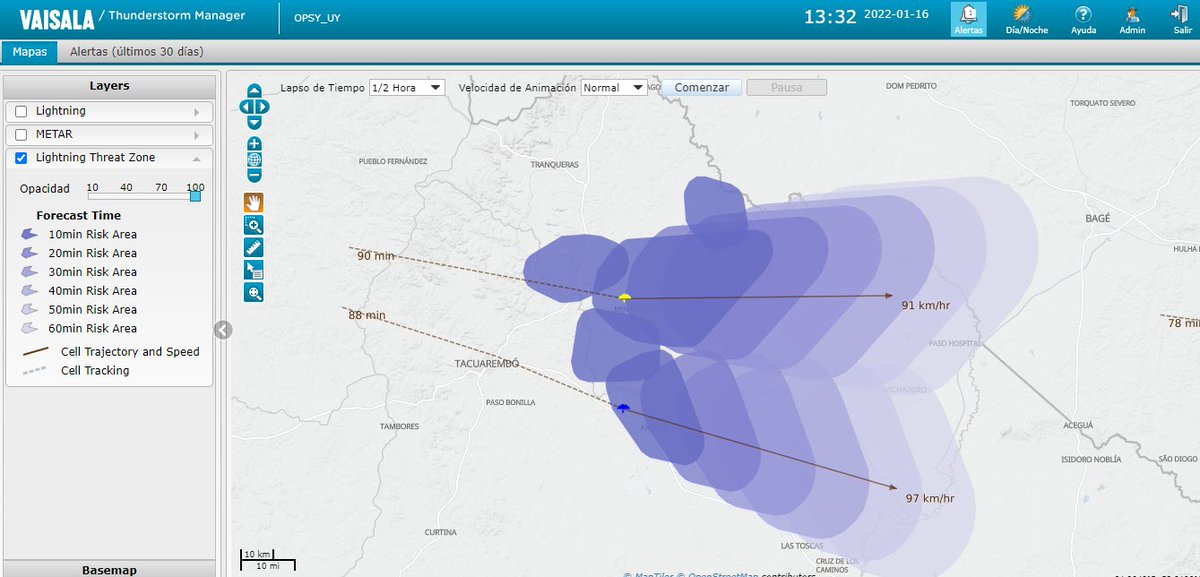
Task: Pan the map right
Action: pos(262,106)
